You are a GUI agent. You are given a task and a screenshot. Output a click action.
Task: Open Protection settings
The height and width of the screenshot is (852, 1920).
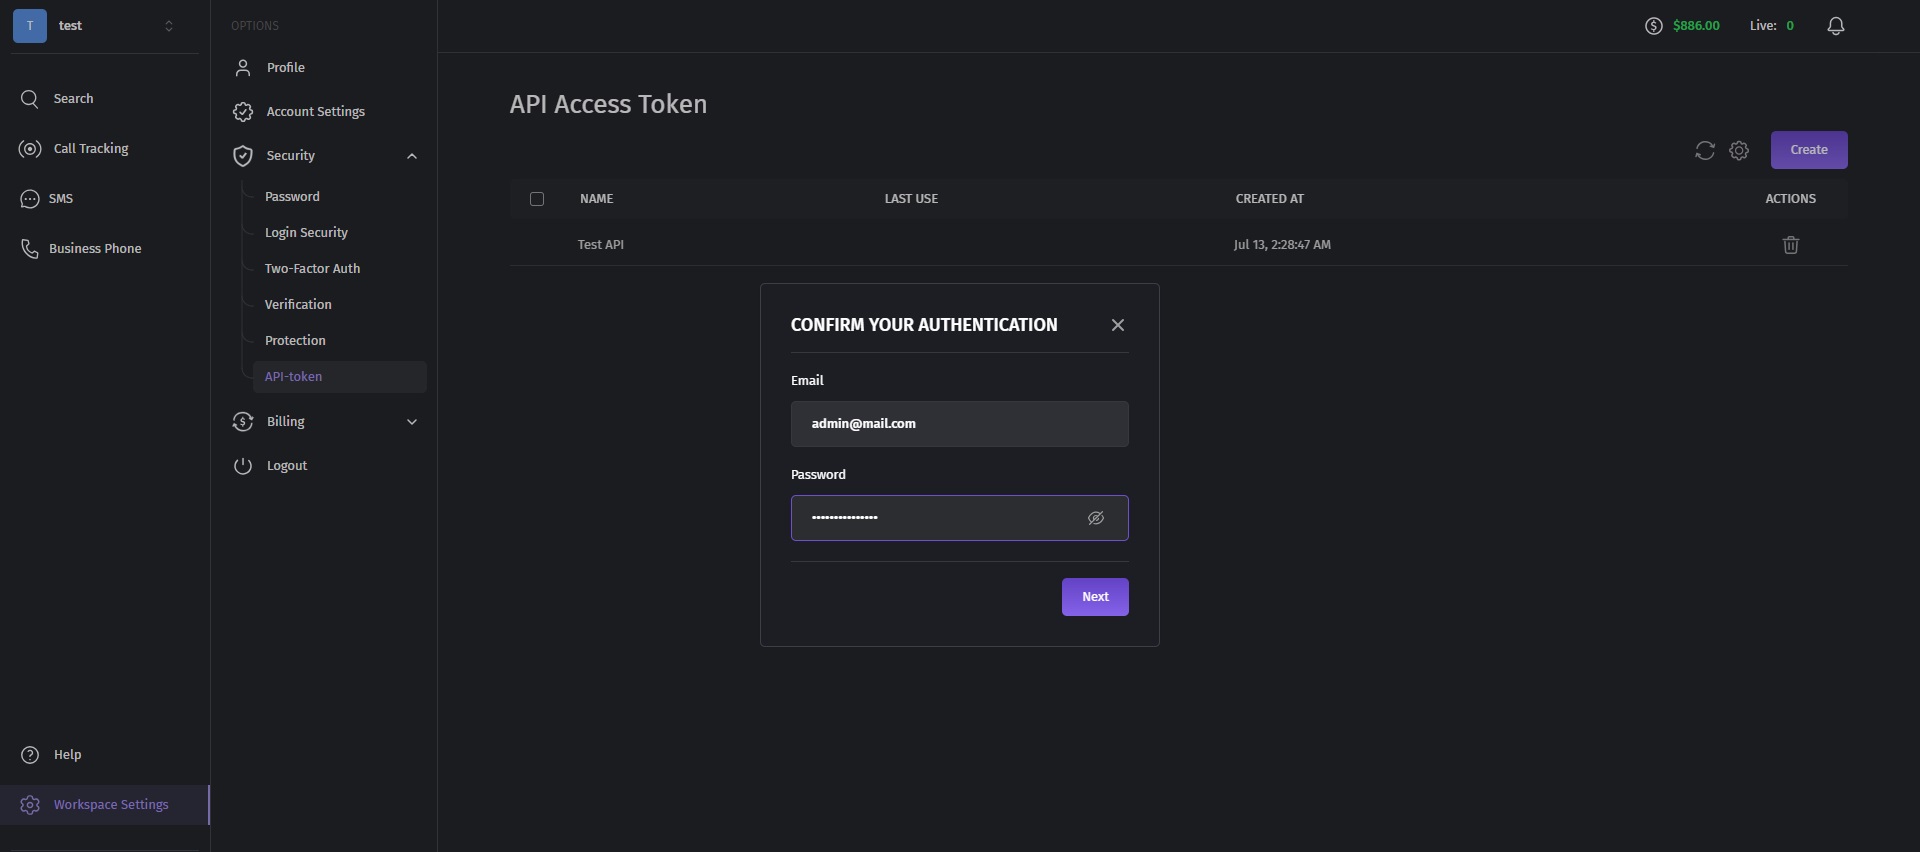coord(295,341)
